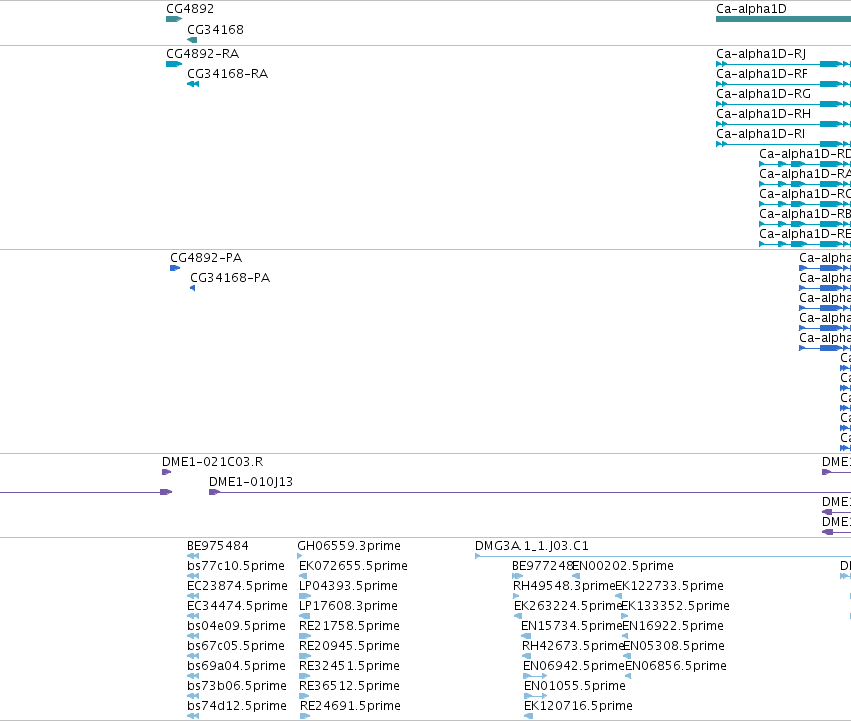Open EST RE32451.5prime

coord(350,666)
